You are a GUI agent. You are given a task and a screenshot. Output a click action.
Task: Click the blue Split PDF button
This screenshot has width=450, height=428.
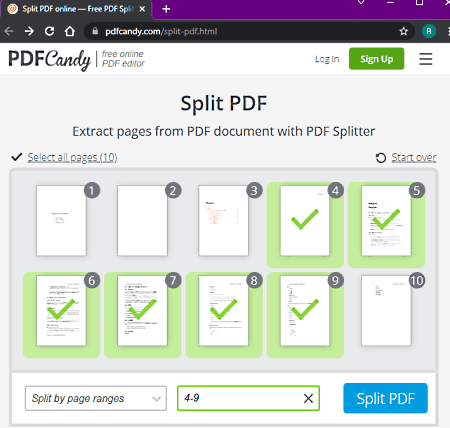(x=386, y=398)
